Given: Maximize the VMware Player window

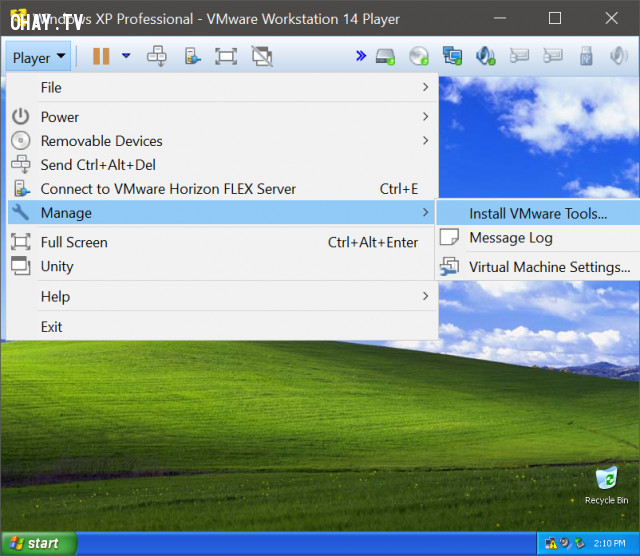Looking at the screenshot, I should point(555,18).
